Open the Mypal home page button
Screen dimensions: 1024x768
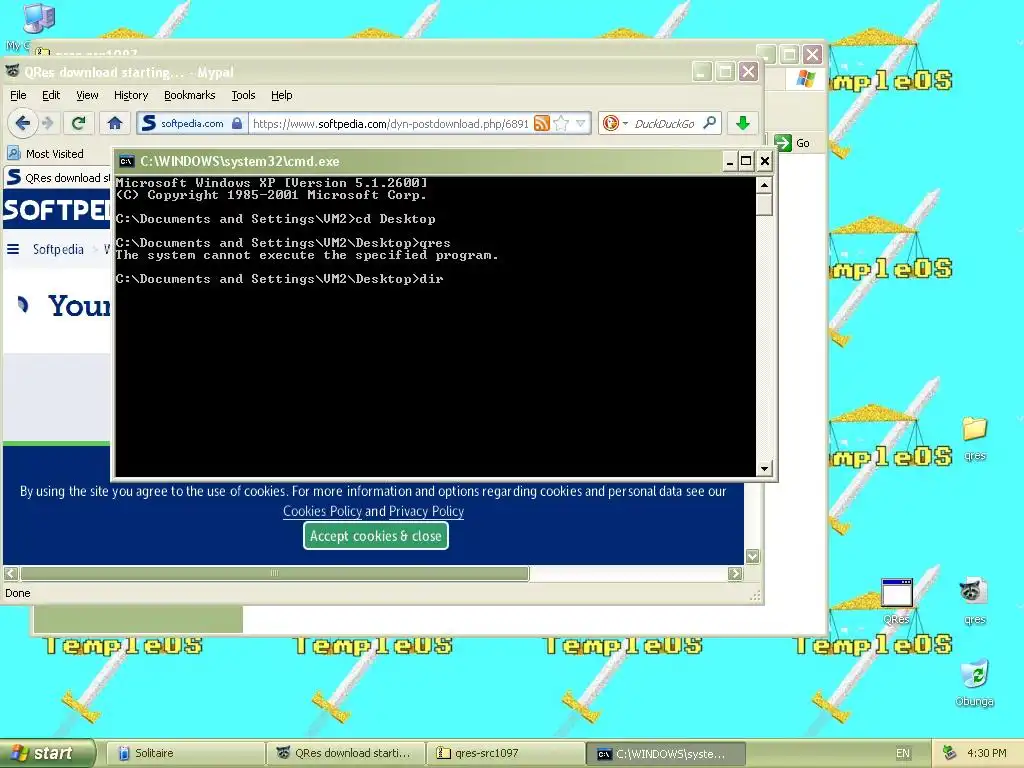115,123
